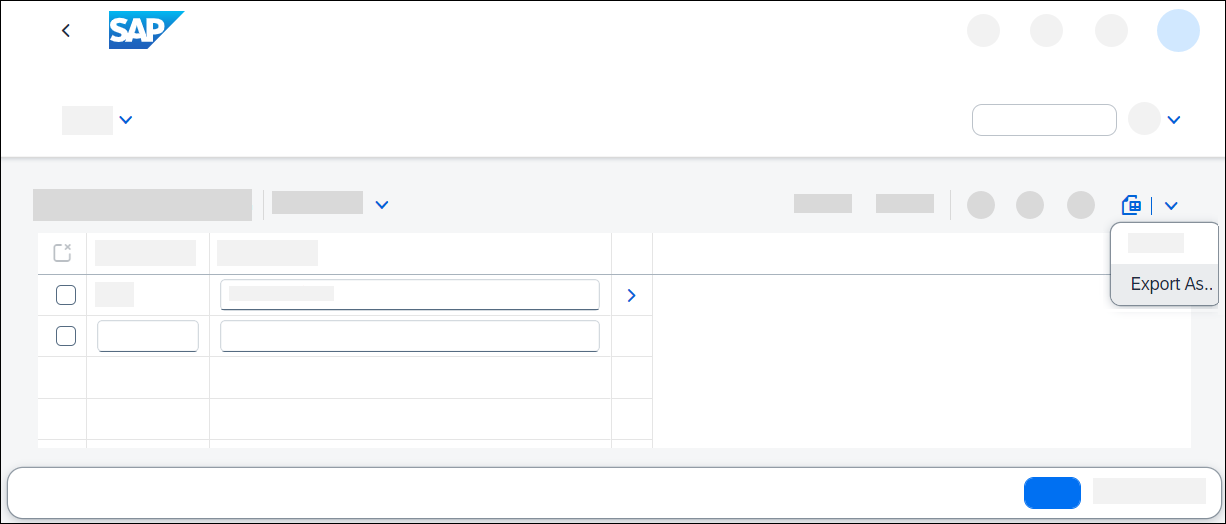The image size is (1226, 524).
Task: Click the deselect-all icon in table header
Action: click(62, 252)
